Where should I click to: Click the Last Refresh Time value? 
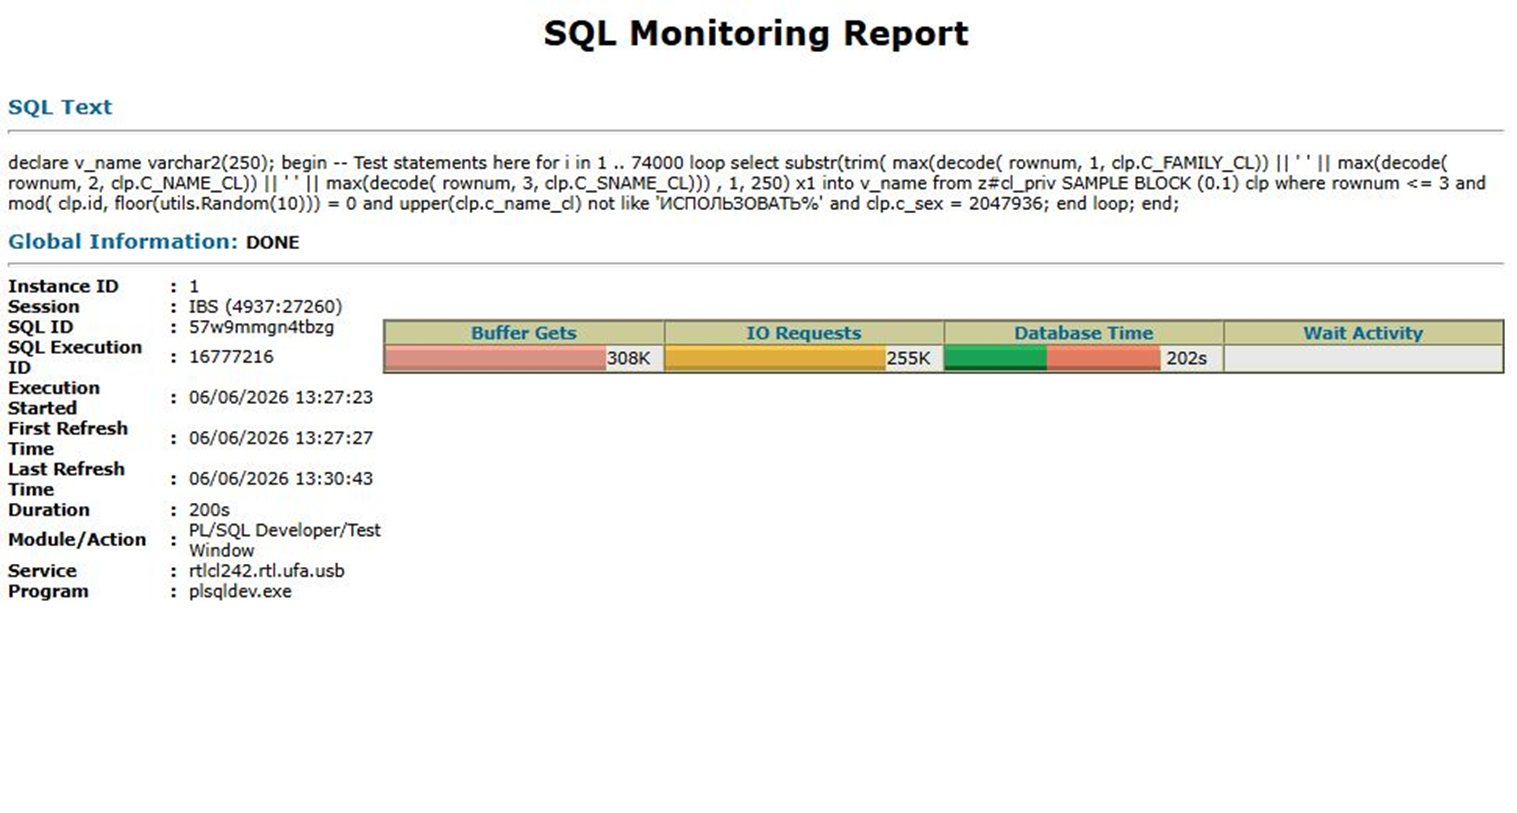click(281, 478)
